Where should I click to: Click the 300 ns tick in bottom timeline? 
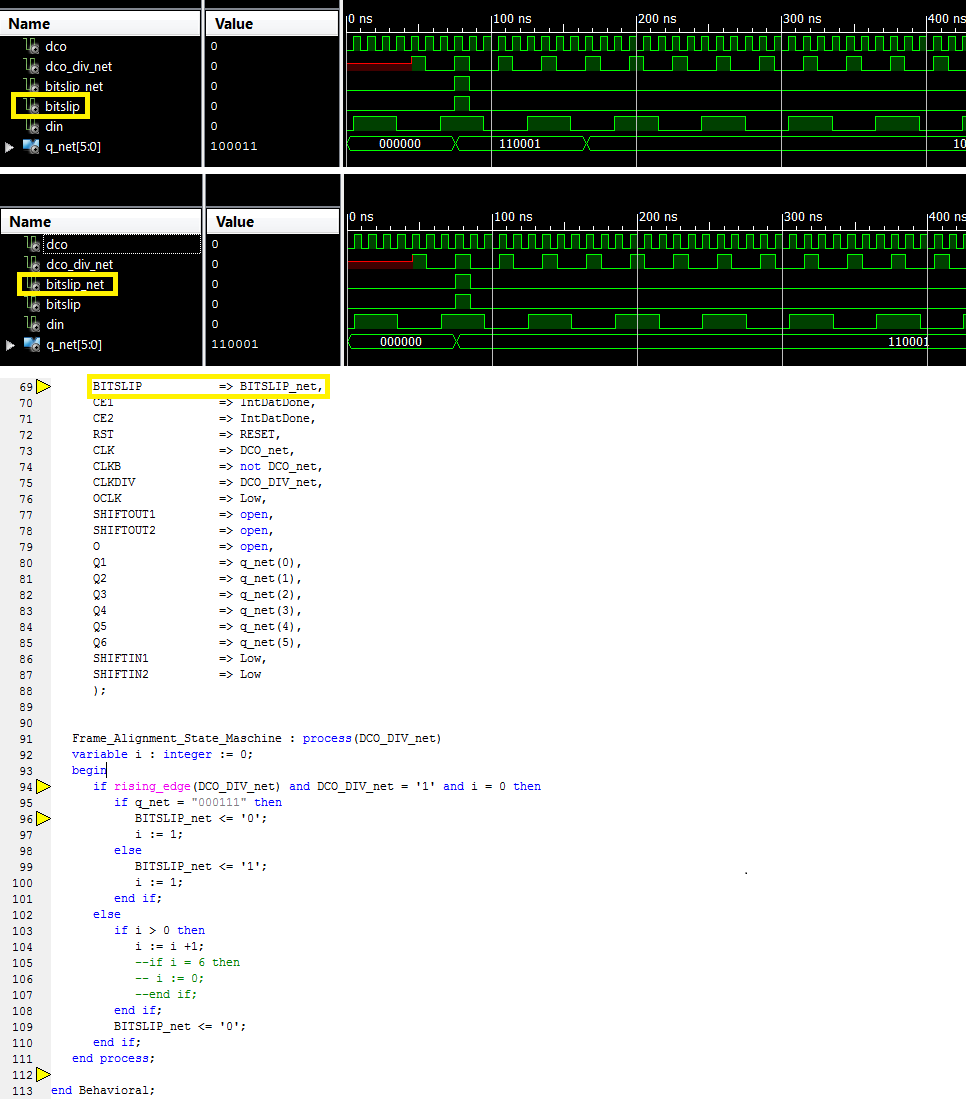pyautogui.click(x=803, y=216)
